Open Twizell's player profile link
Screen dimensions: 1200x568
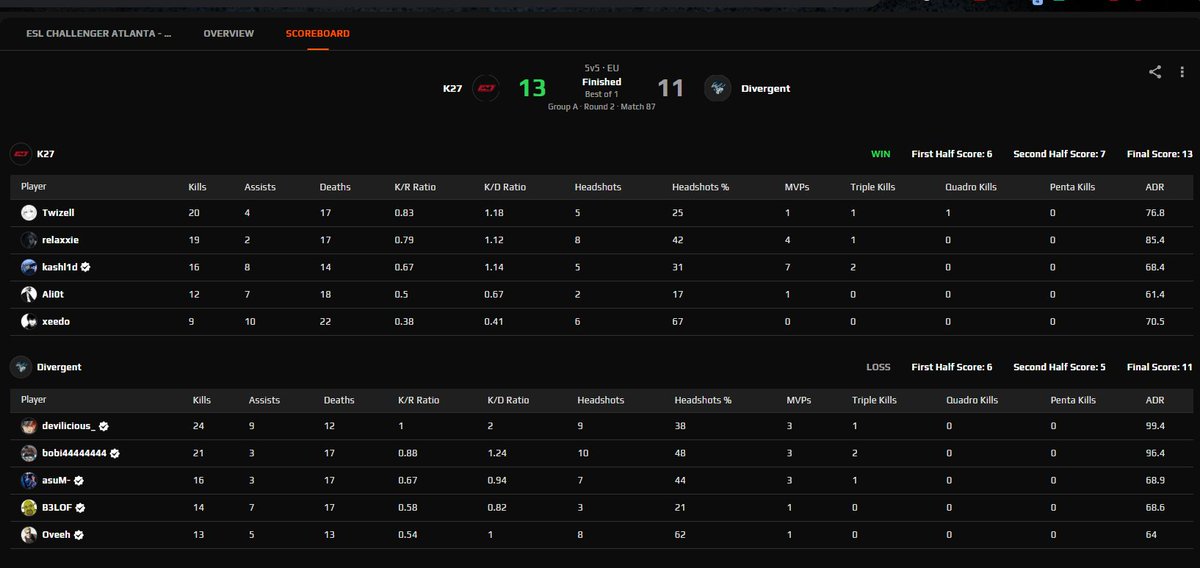coord(58,213)
